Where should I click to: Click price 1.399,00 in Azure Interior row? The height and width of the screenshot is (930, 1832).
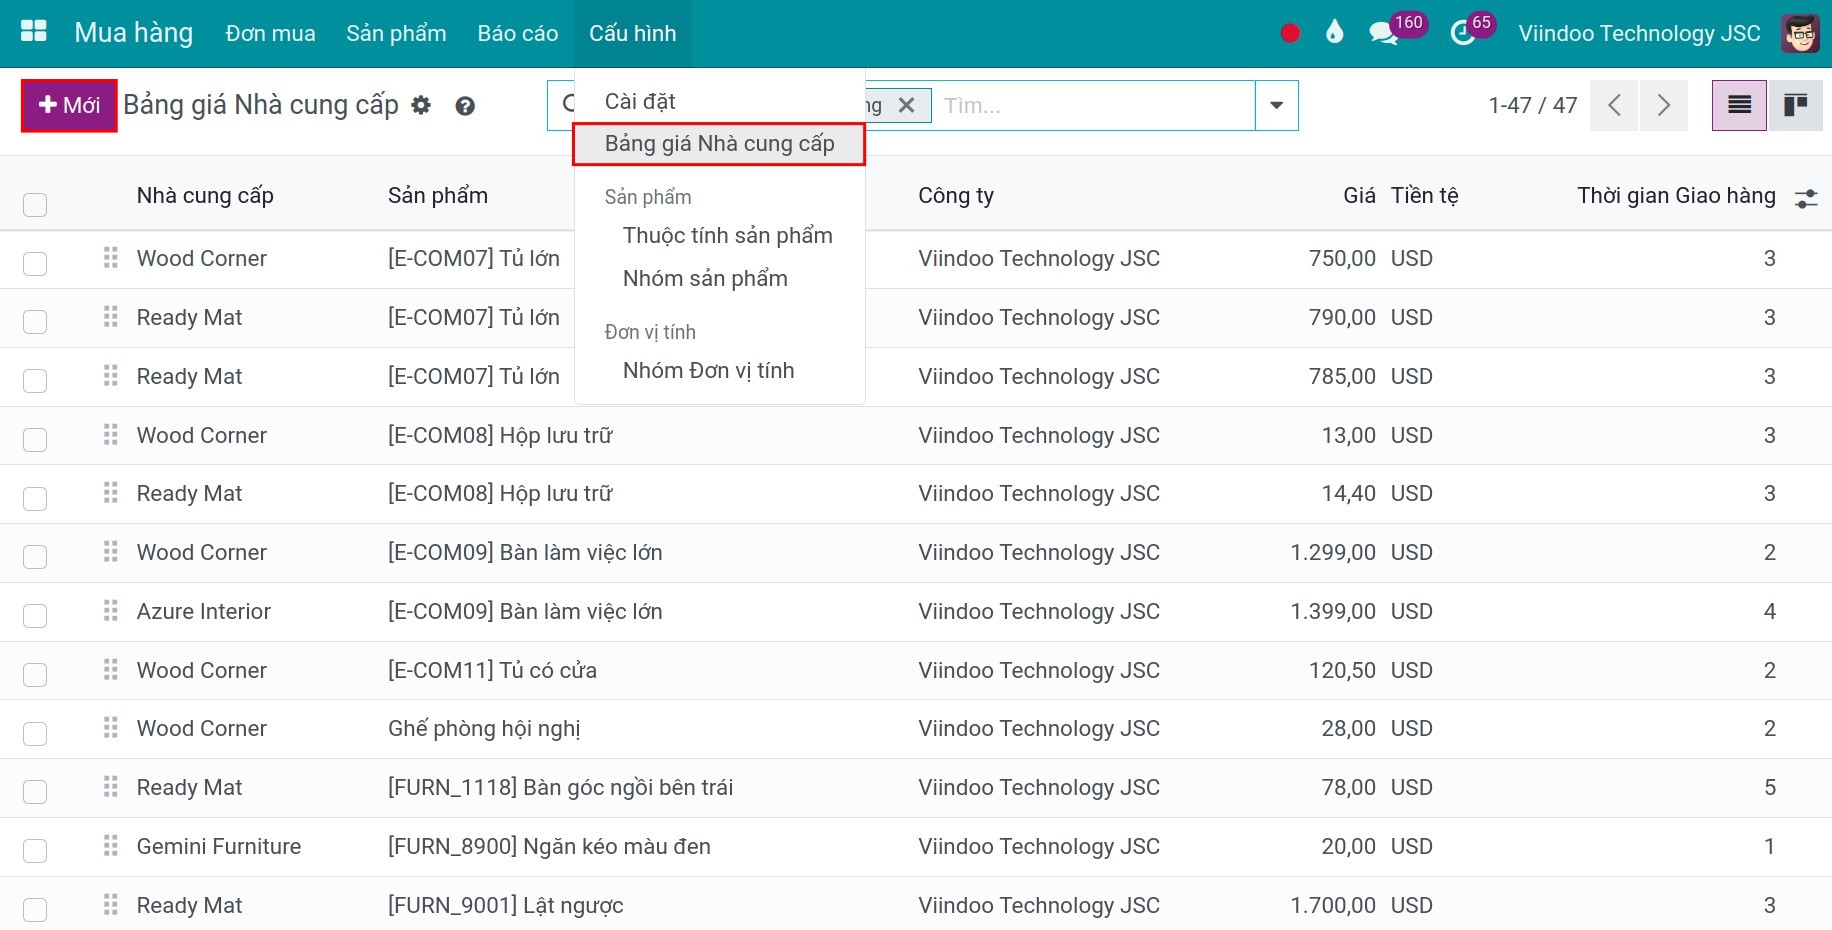click(1333, 611)
